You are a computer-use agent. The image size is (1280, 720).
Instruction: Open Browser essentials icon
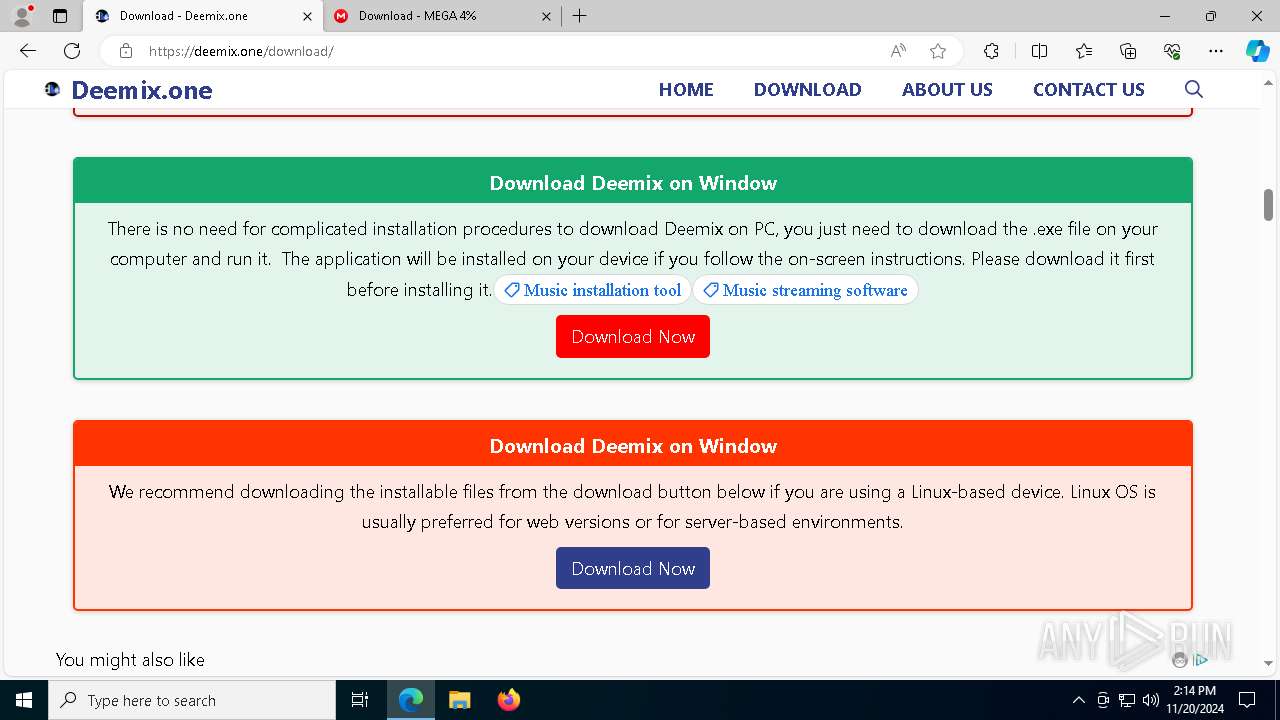tap(1172, 51)
